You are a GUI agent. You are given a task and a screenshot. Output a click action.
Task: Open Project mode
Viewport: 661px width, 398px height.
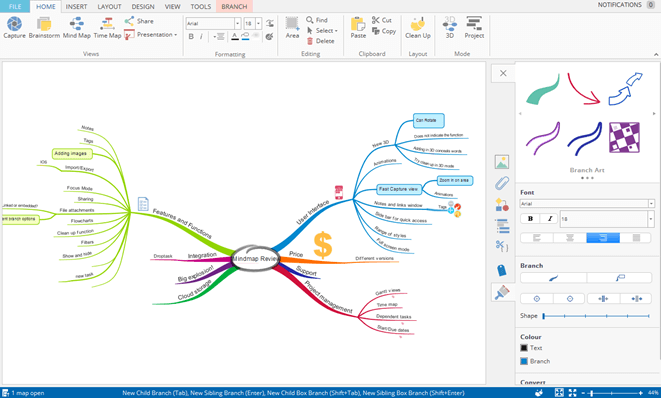point(474,27)
